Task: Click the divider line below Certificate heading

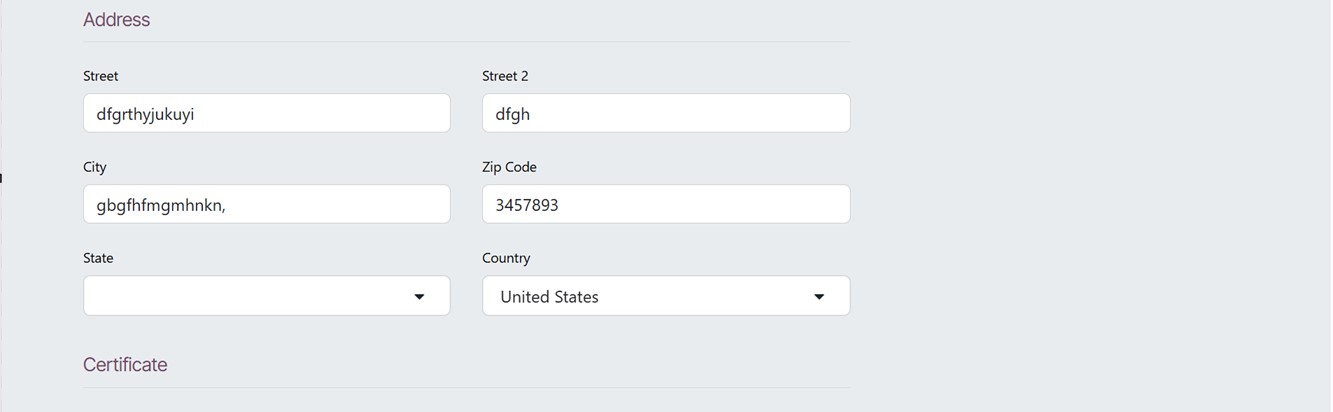Action: pyautogui.click(x=466, y=387)
